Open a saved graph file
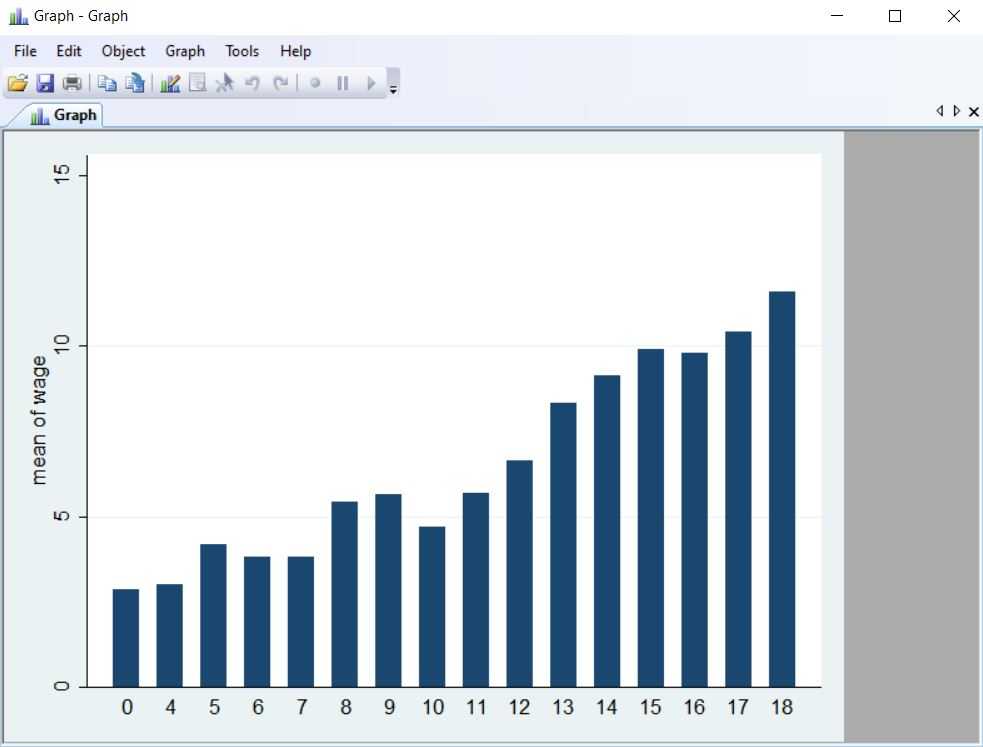The height and width of the screenshot is (747, 983). 18,83
